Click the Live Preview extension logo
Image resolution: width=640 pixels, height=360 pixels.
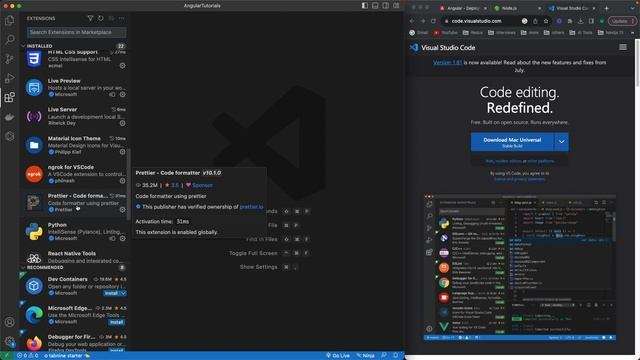(34, 87)
